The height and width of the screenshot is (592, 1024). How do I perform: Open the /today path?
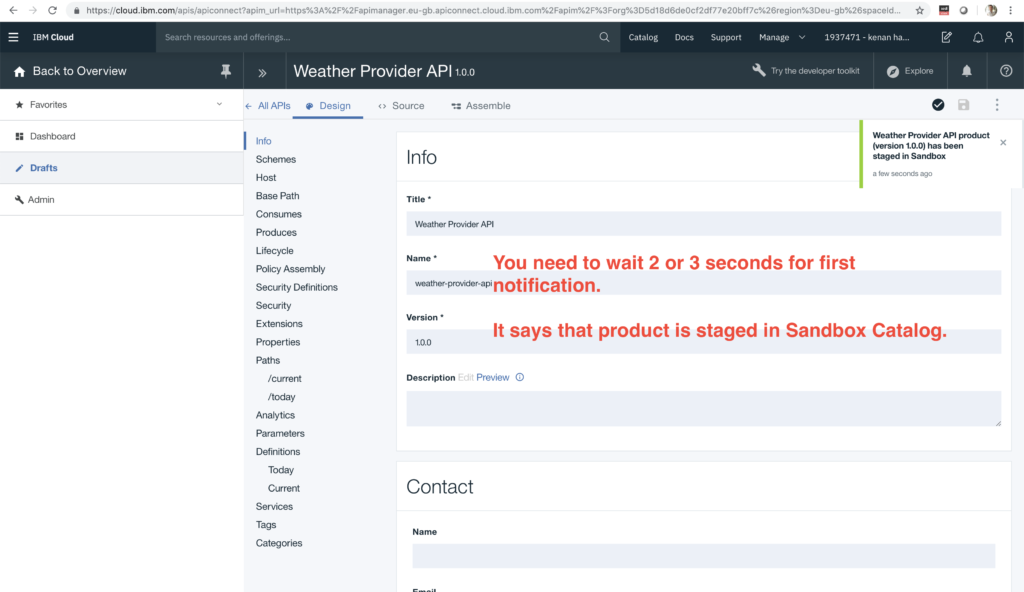[x=281, y=397]
